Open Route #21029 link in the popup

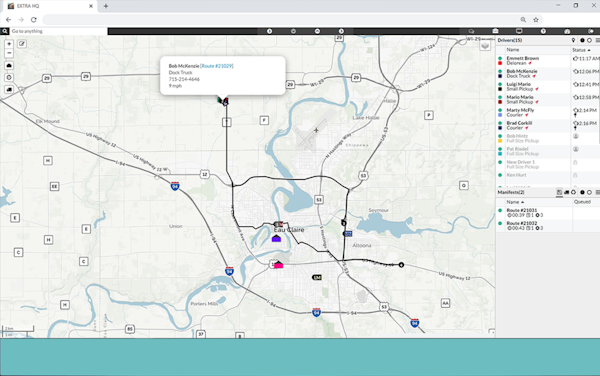[x=217, y=66]
